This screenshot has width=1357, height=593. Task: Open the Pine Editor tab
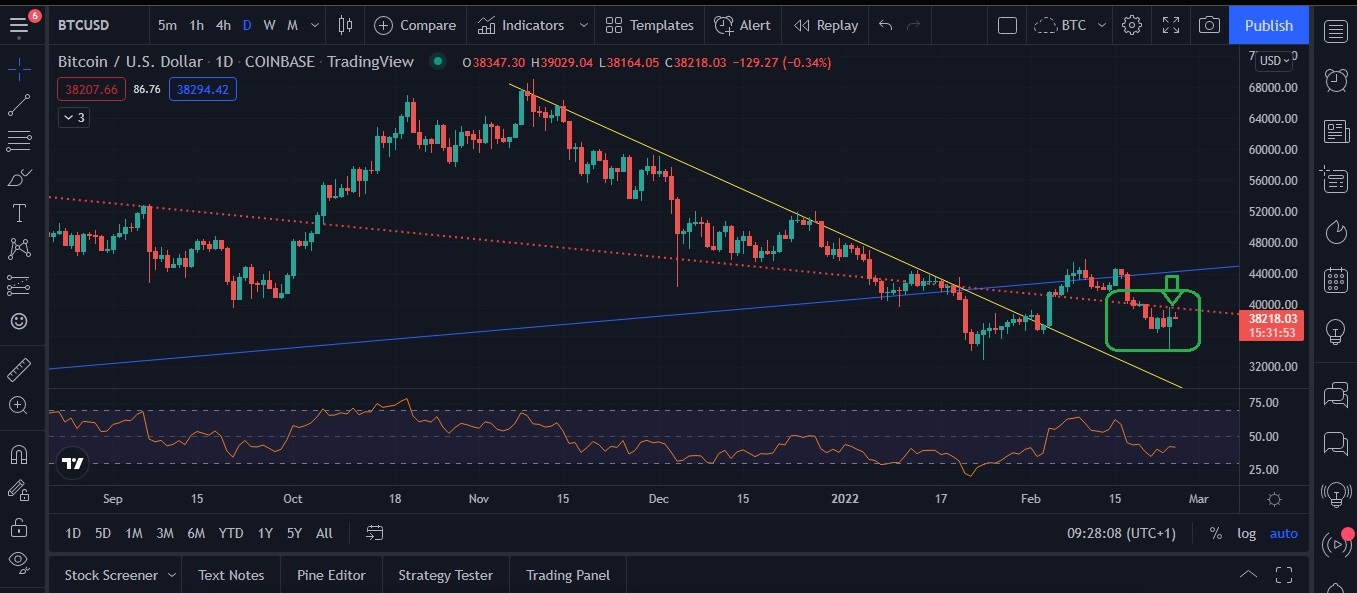click(331, 575)
